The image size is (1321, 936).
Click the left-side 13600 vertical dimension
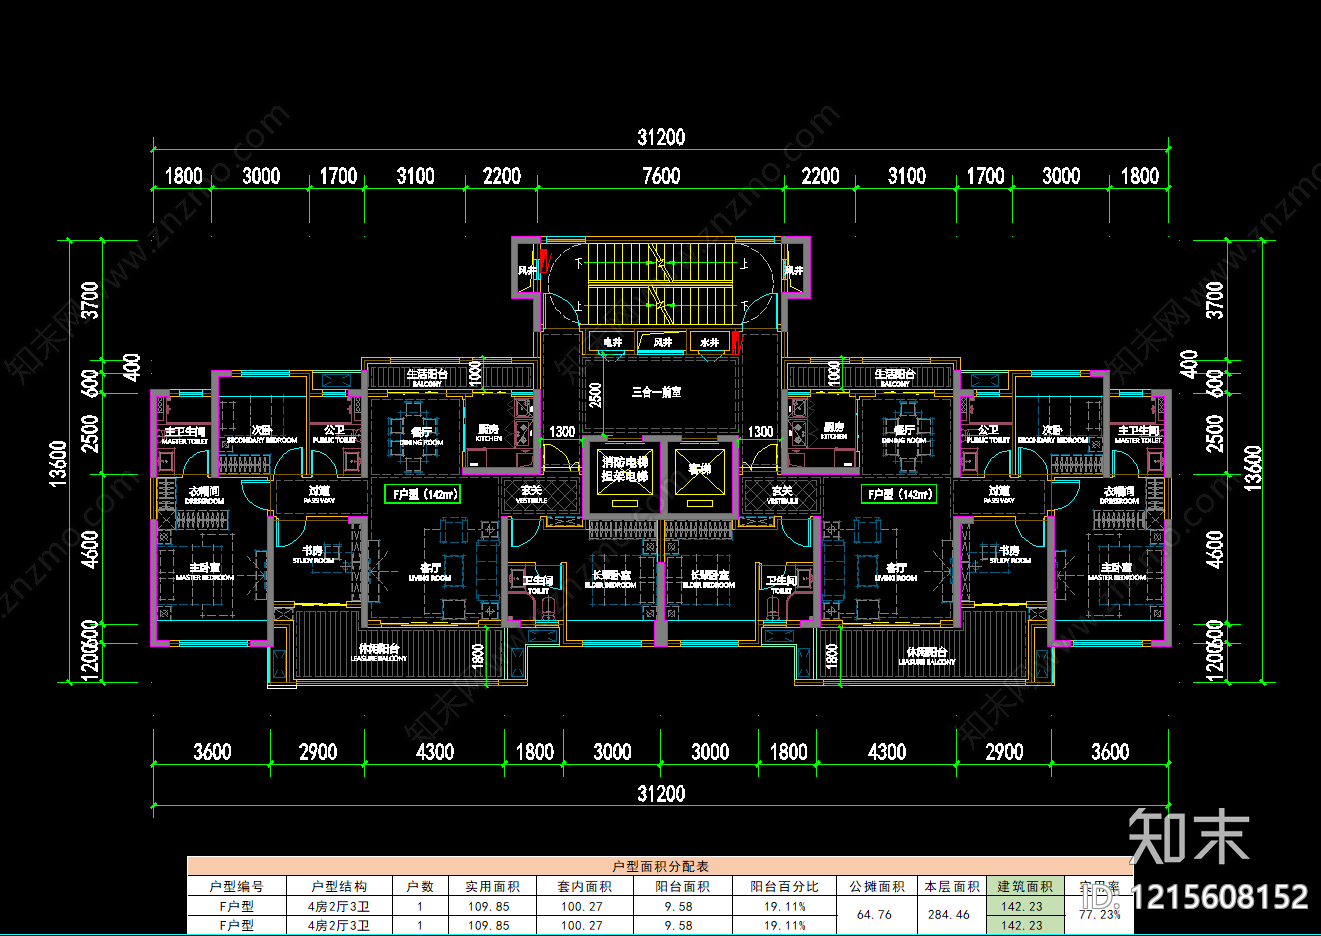click(x=59, y=462)
